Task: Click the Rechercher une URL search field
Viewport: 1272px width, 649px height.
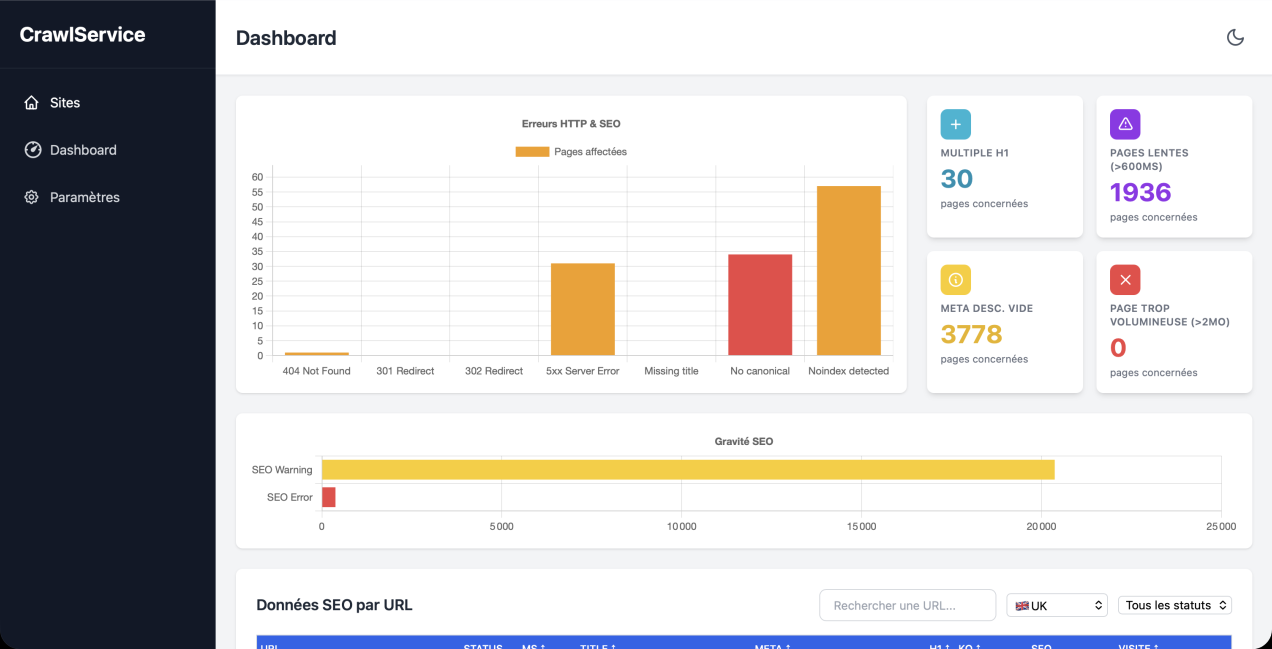Action: [907, 605]
